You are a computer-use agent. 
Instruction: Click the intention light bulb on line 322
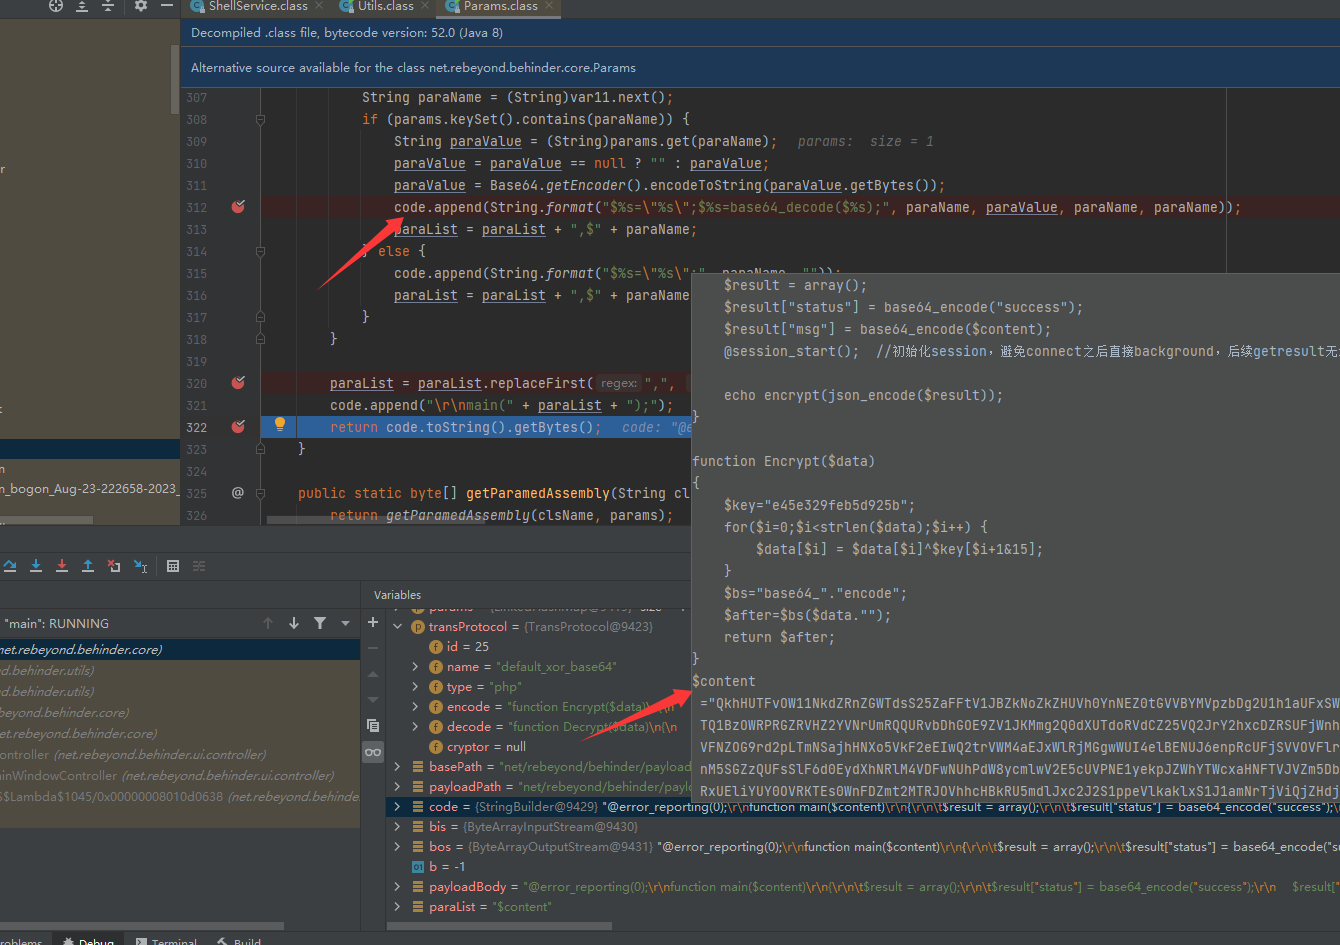click(x=280, y=425)
